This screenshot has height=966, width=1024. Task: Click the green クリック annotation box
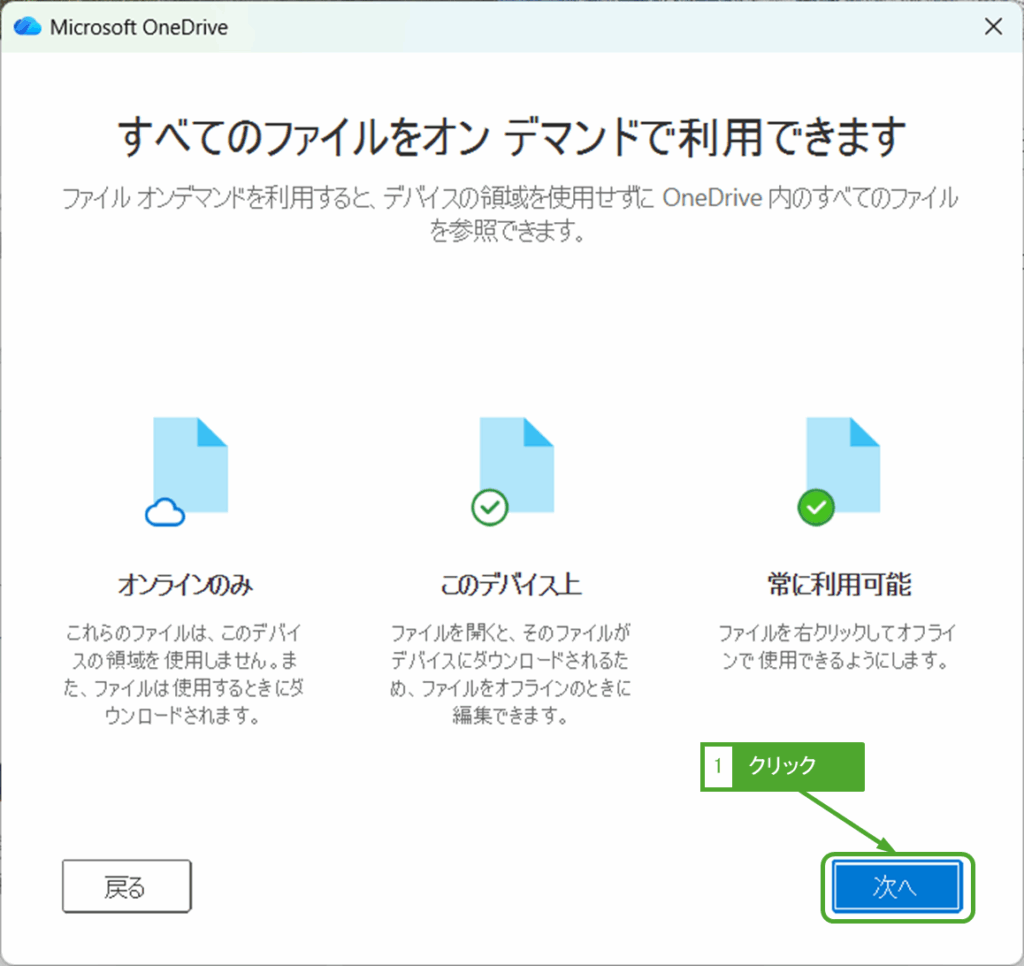[x=783, y=767]
